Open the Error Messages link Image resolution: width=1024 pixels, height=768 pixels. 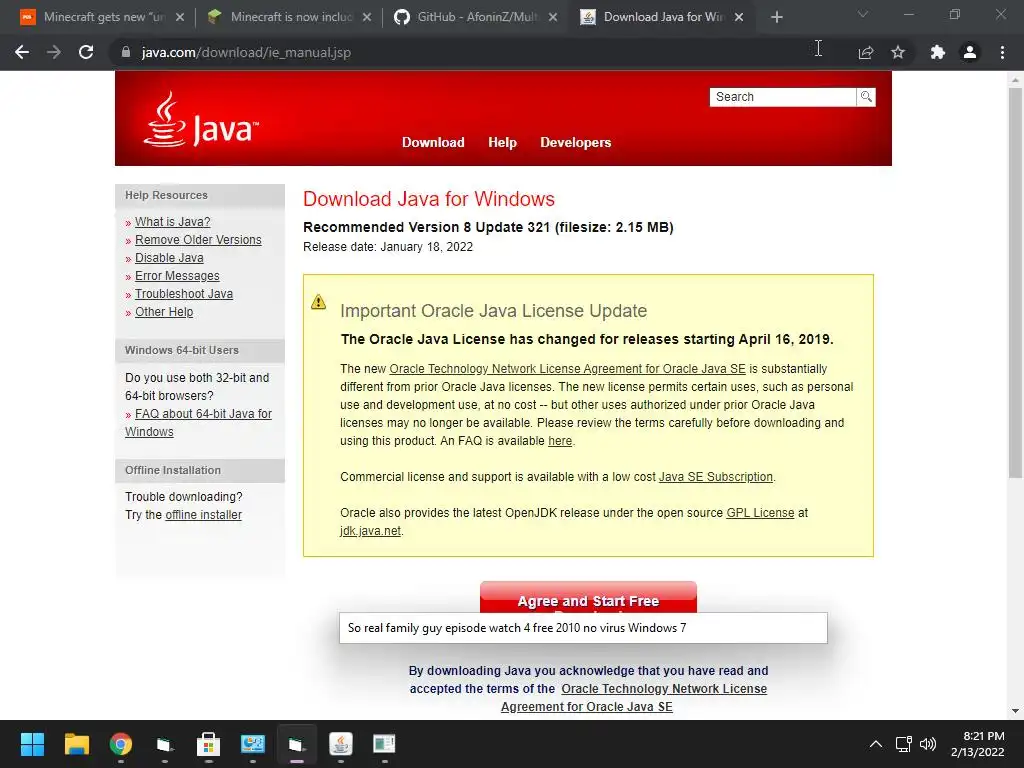pyautogui.click(x=177, y=276)
